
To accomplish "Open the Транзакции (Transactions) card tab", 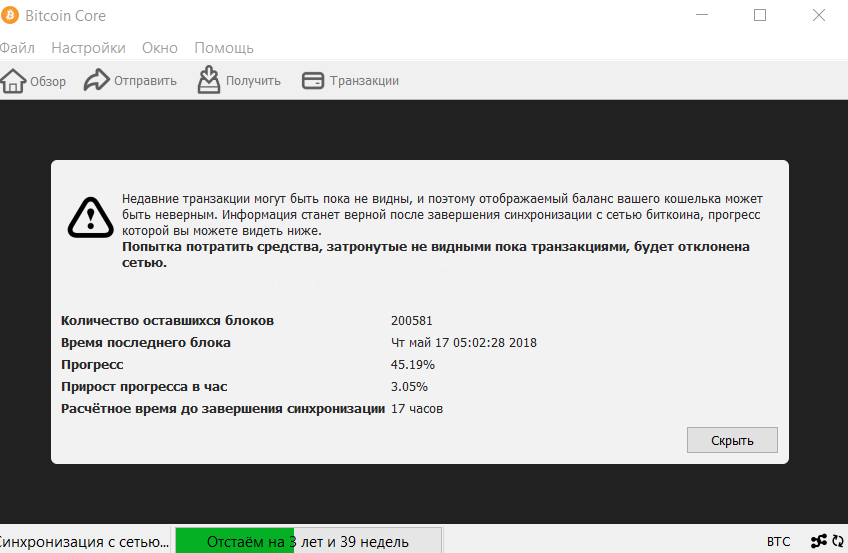I will (x=350, y=81).
